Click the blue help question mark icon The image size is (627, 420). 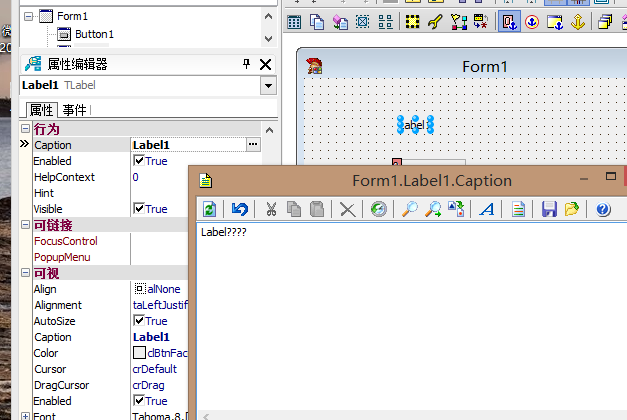603,209
